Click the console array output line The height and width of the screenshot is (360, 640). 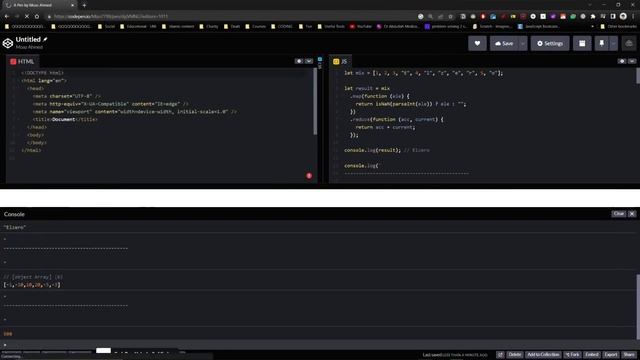coord(32,284)
